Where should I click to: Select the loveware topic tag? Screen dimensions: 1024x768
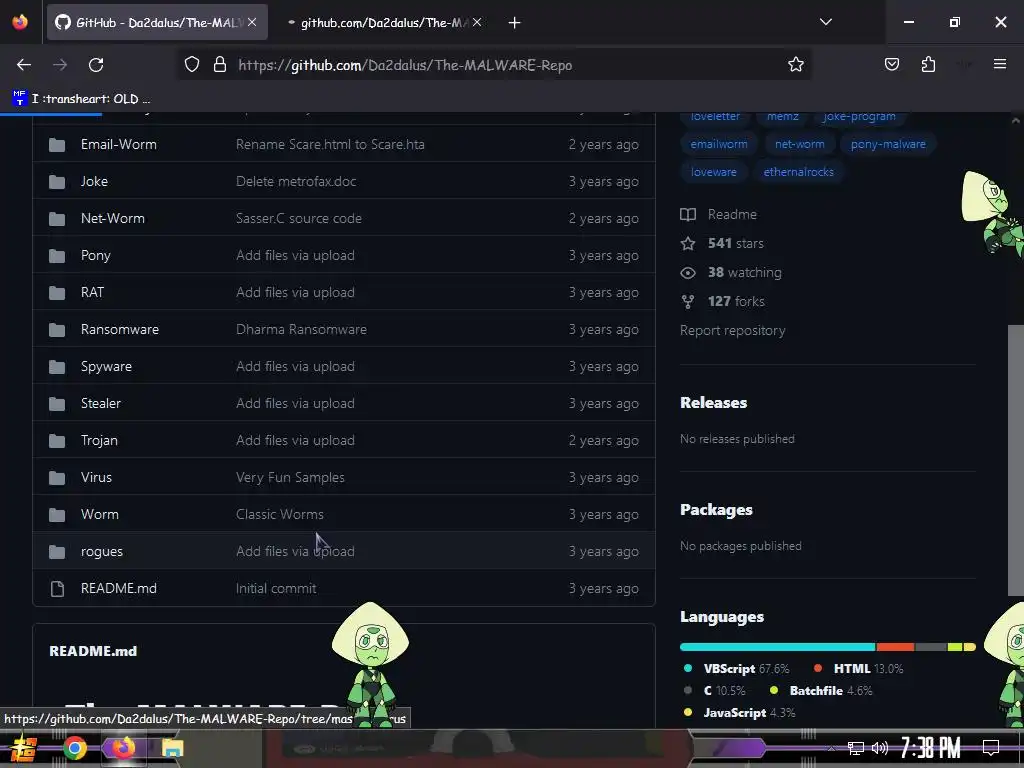tap(713, 172)
